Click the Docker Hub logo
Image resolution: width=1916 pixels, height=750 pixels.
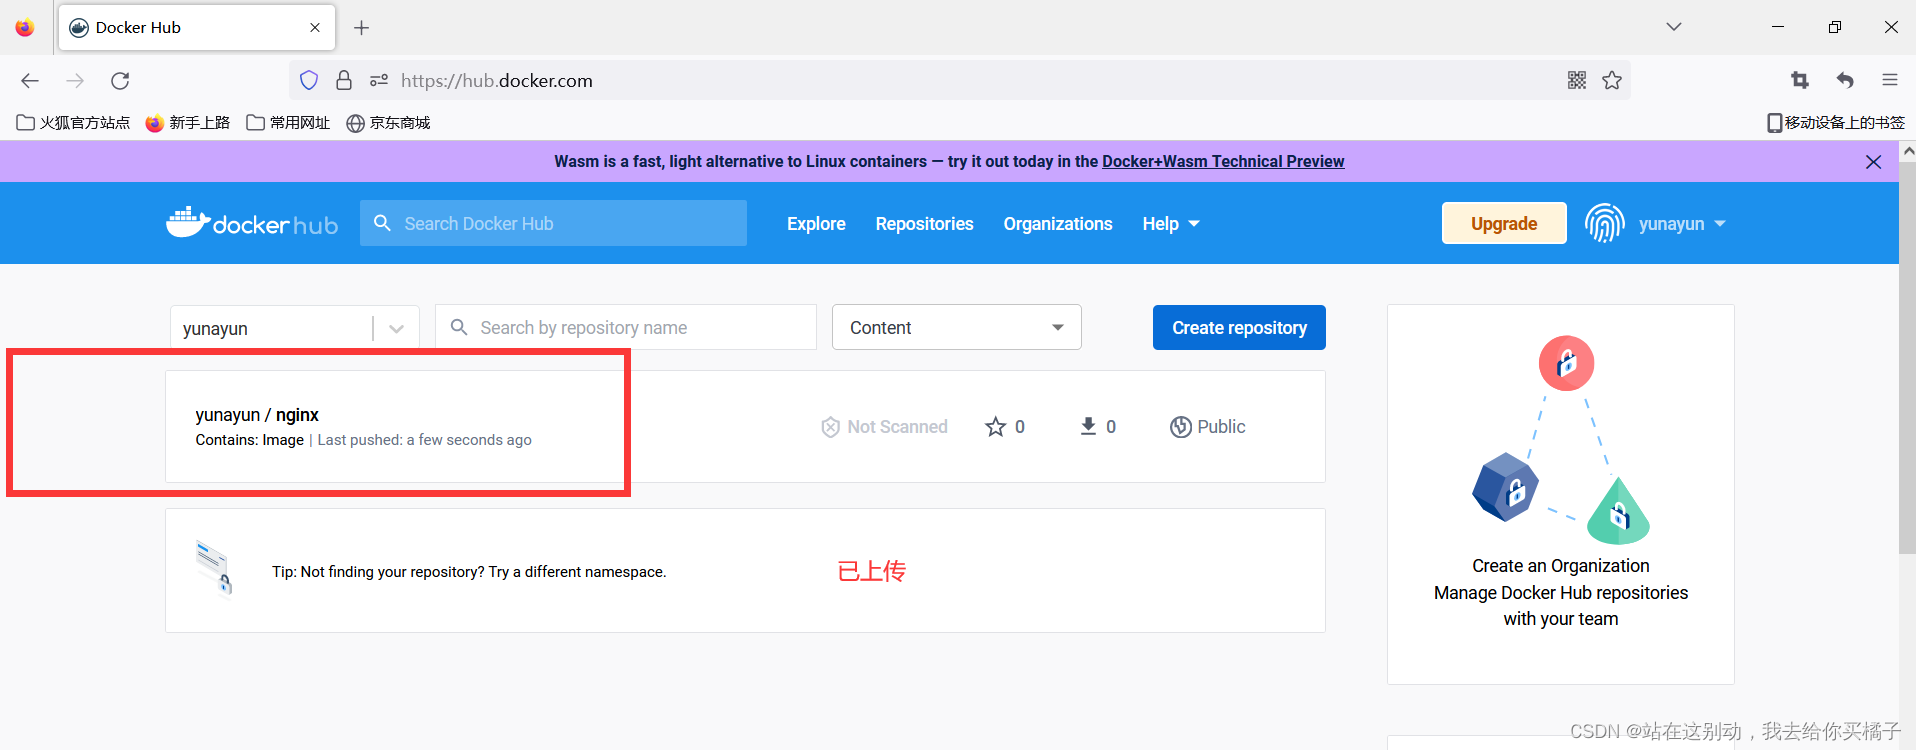coord(252,222)
